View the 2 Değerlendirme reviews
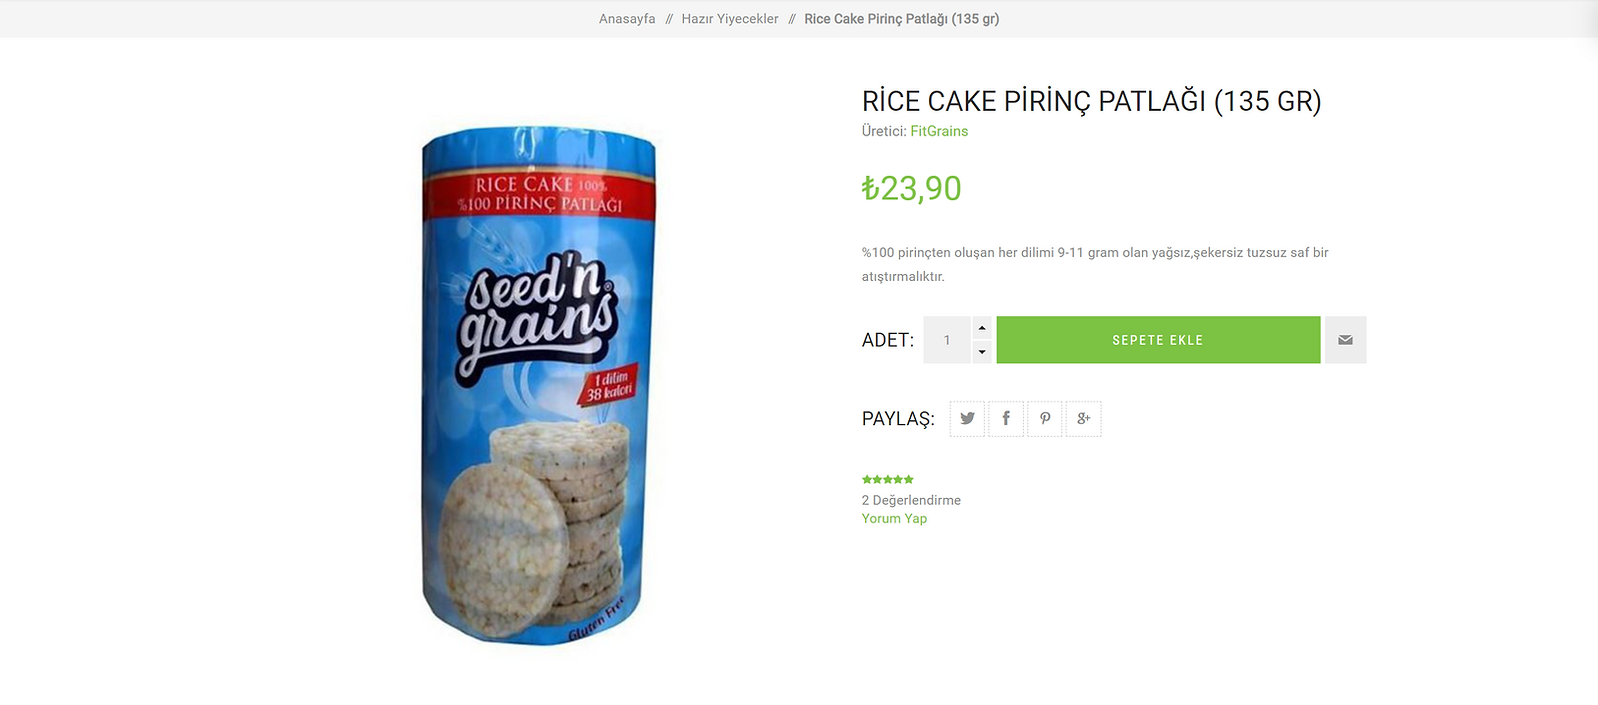This screenshot has height=705, width=1598. pyautogui.click(x=911, y=500)
